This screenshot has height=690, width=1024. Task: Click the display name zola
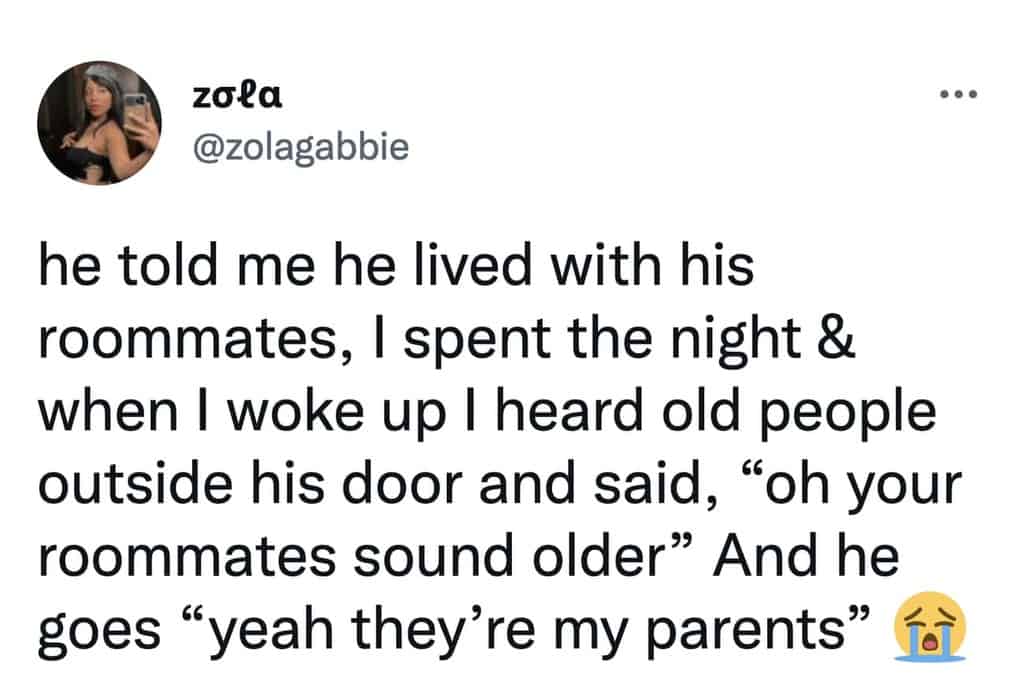(236, 97)
